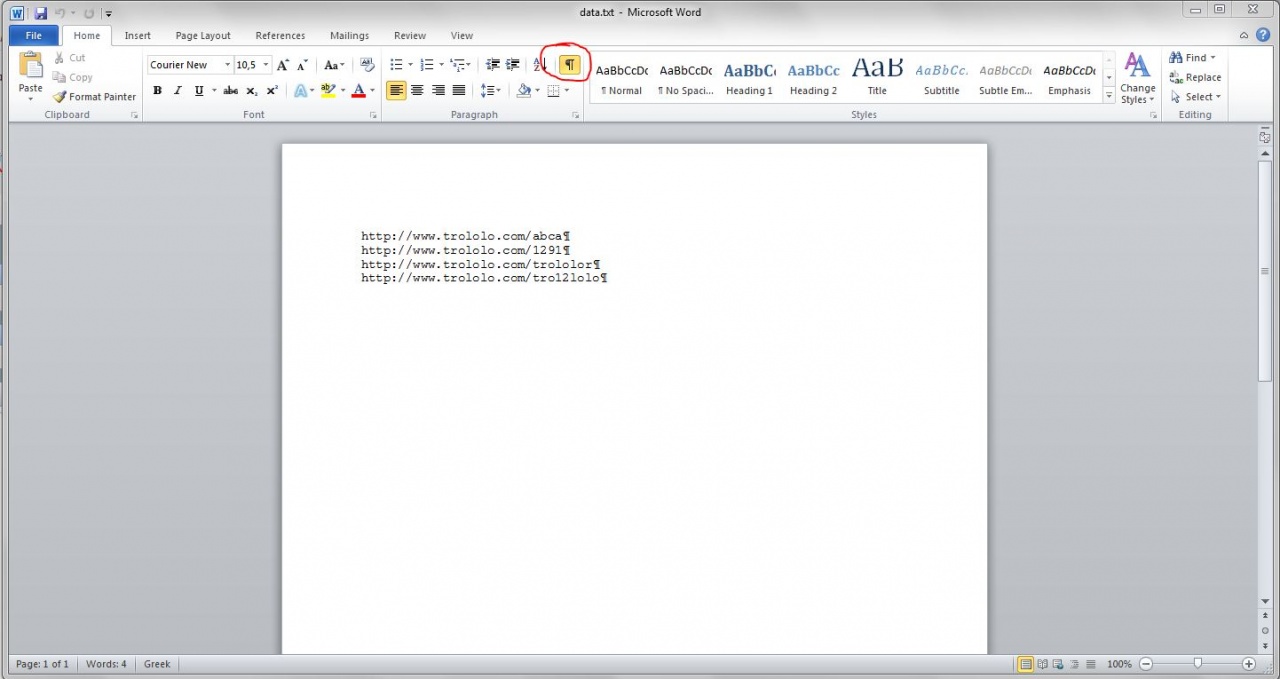
Task: Click the Shrink Font icon
Action: (302, 65)
